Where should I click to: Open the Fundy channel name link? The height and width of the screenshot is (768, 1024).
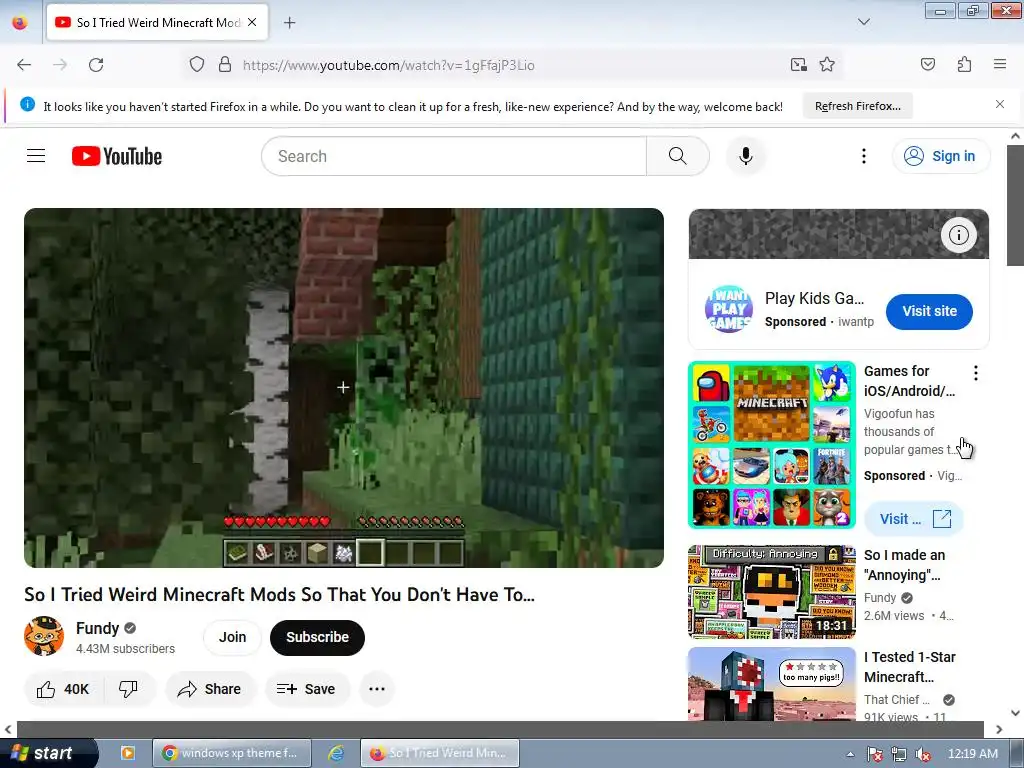[x=97, y=628]
